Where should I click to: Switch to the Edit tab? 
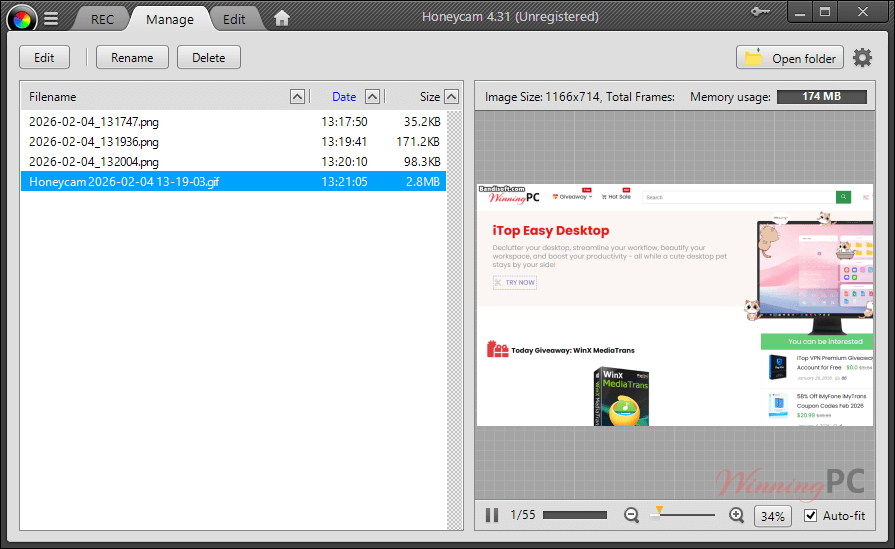234,19
